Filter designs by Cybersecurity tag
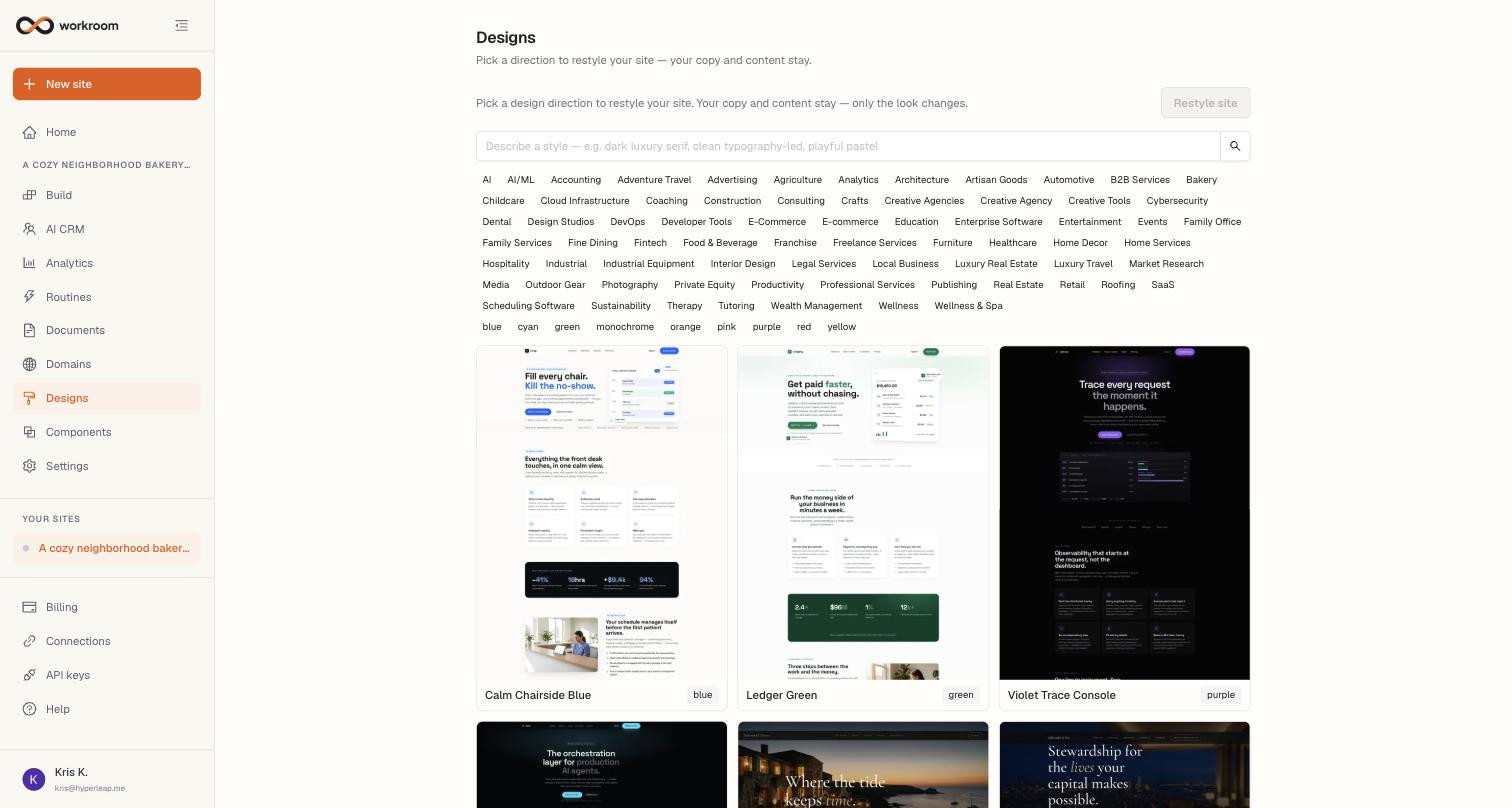Image resolution: width=1512 pixels, height=808 pixels. pos(1177,201)
